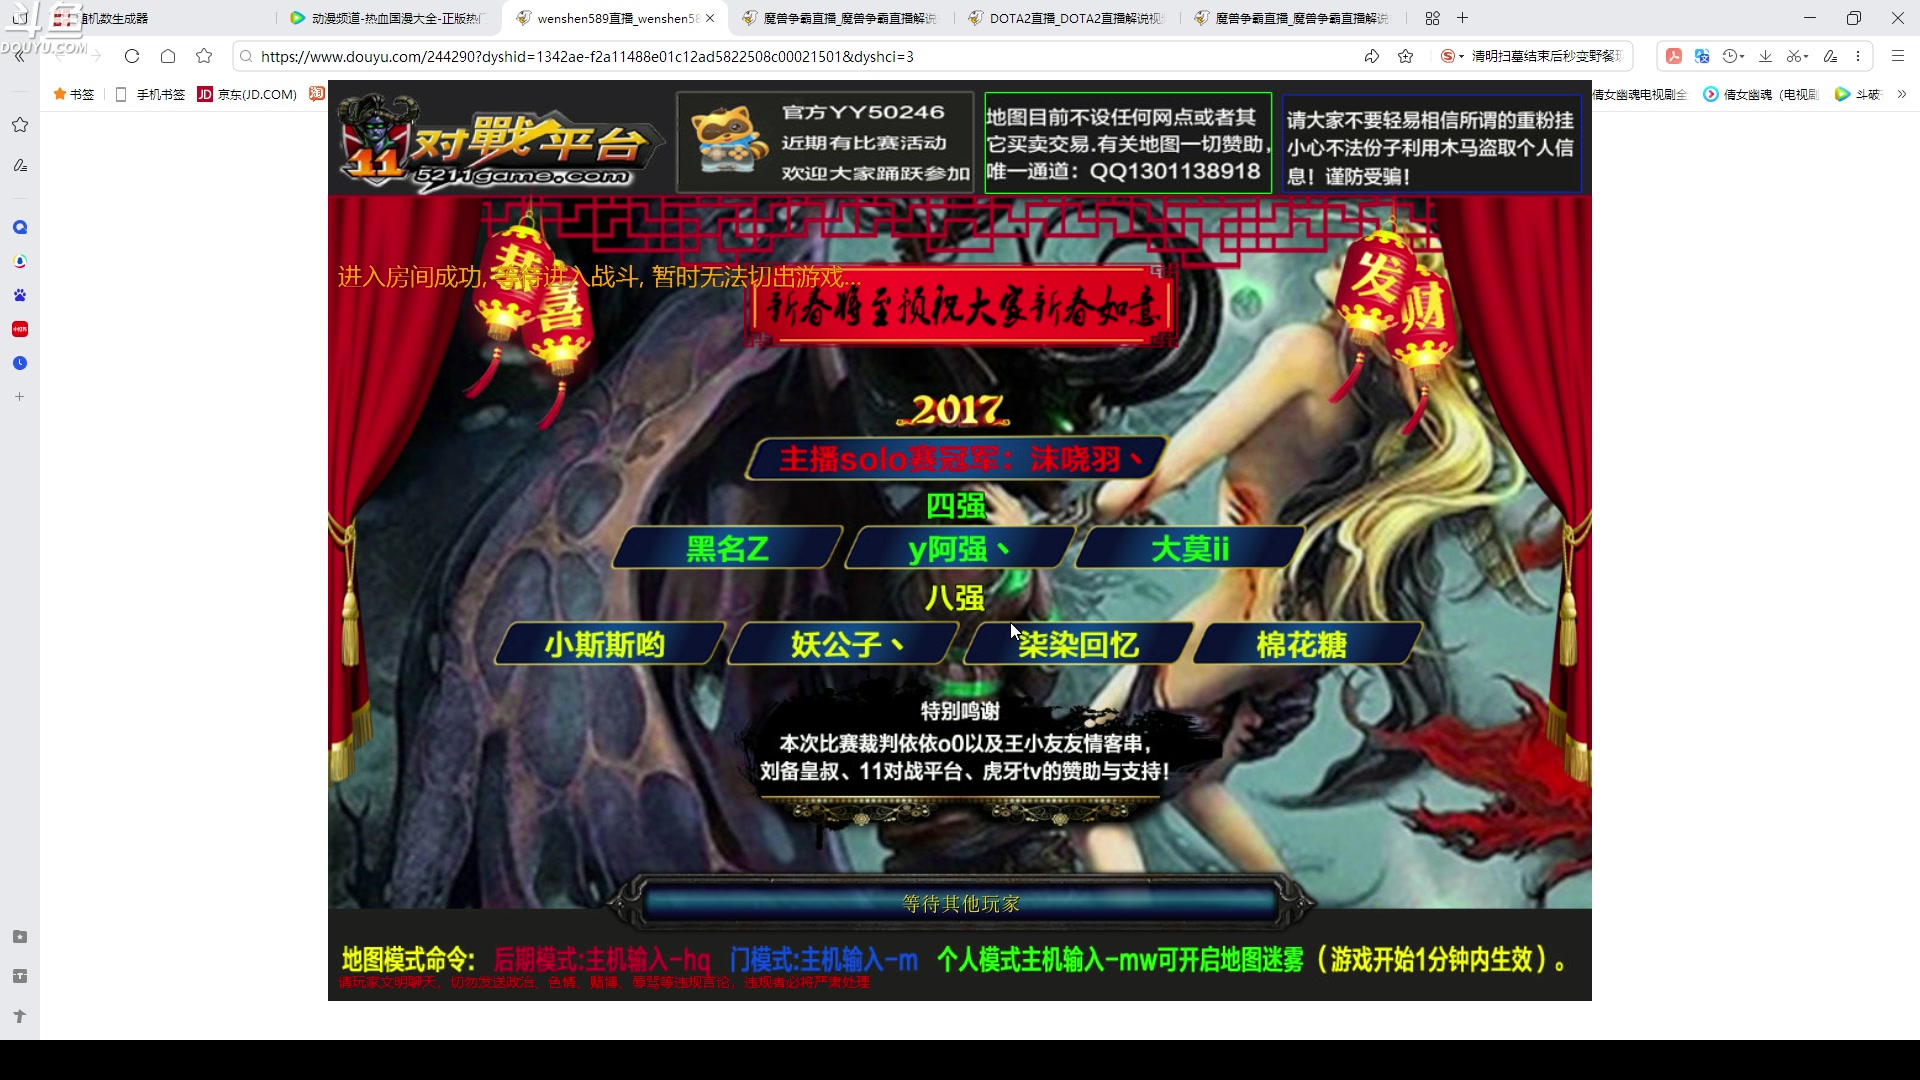Open the red 小红书 icon in sidebar

20,329
